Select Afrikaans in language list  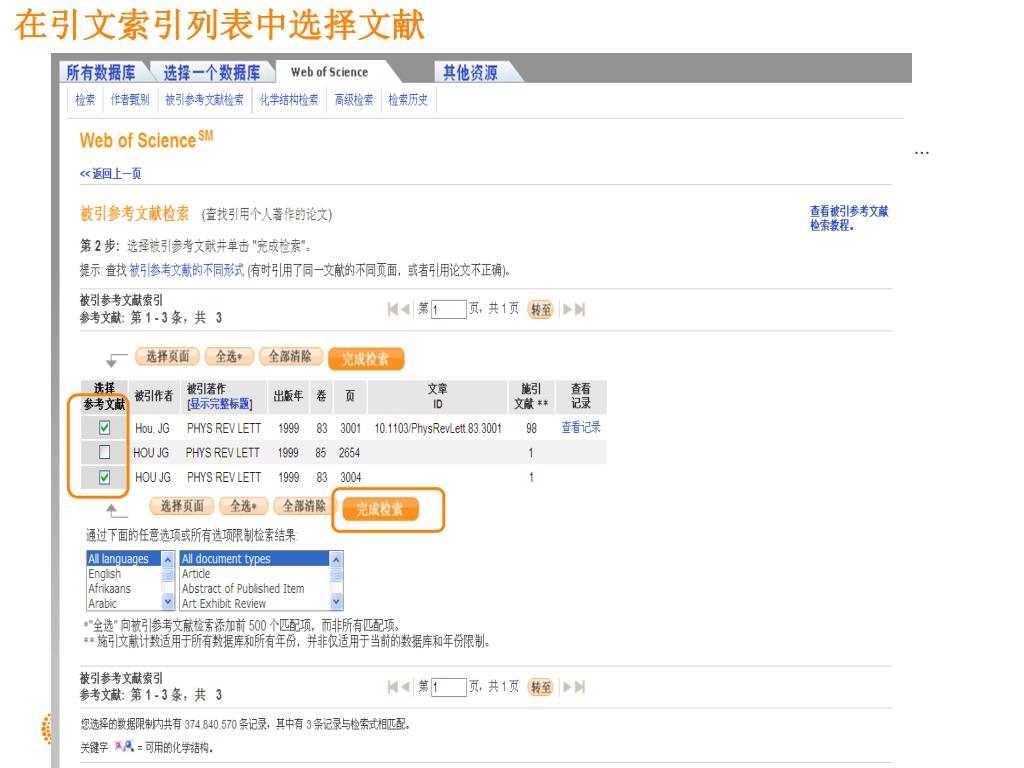coord(124,588)
